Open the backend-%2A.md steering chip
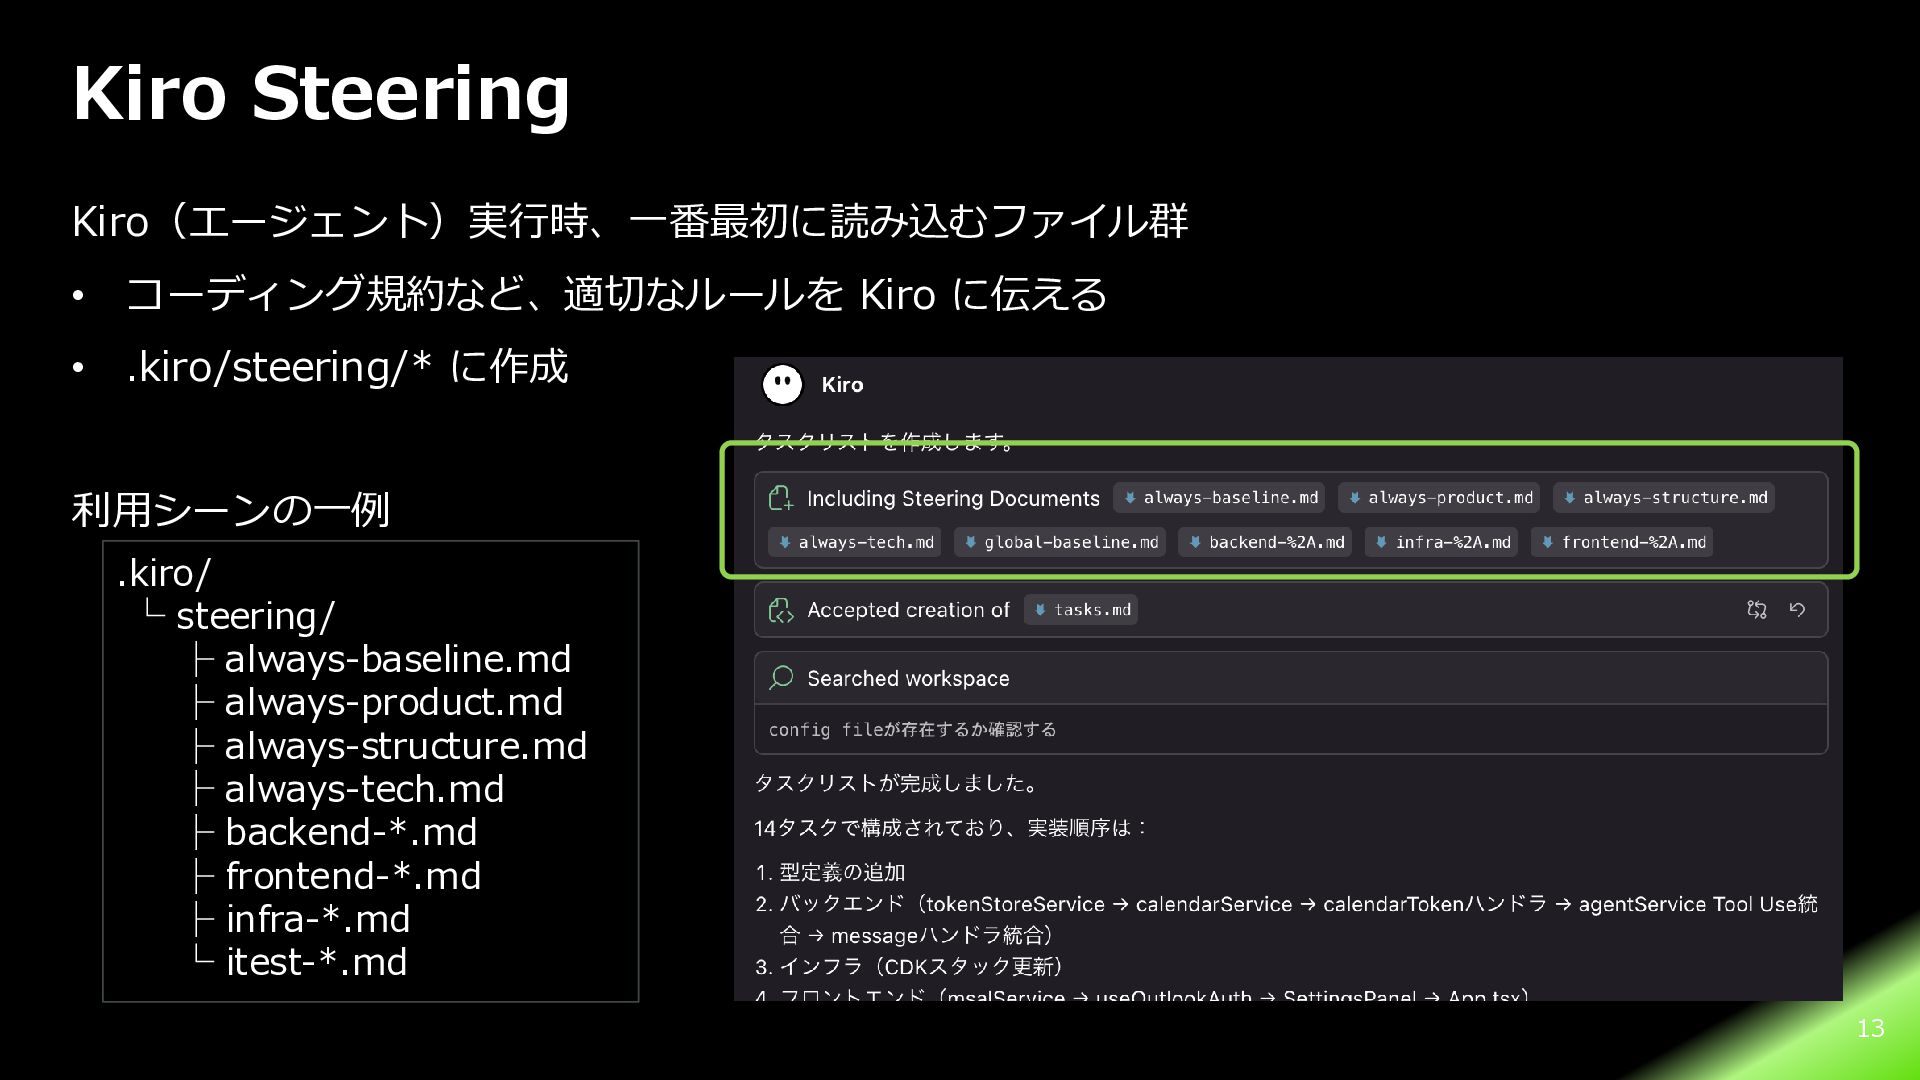The width and height of the screenshot is (1920, 1080). point(1265,543)
